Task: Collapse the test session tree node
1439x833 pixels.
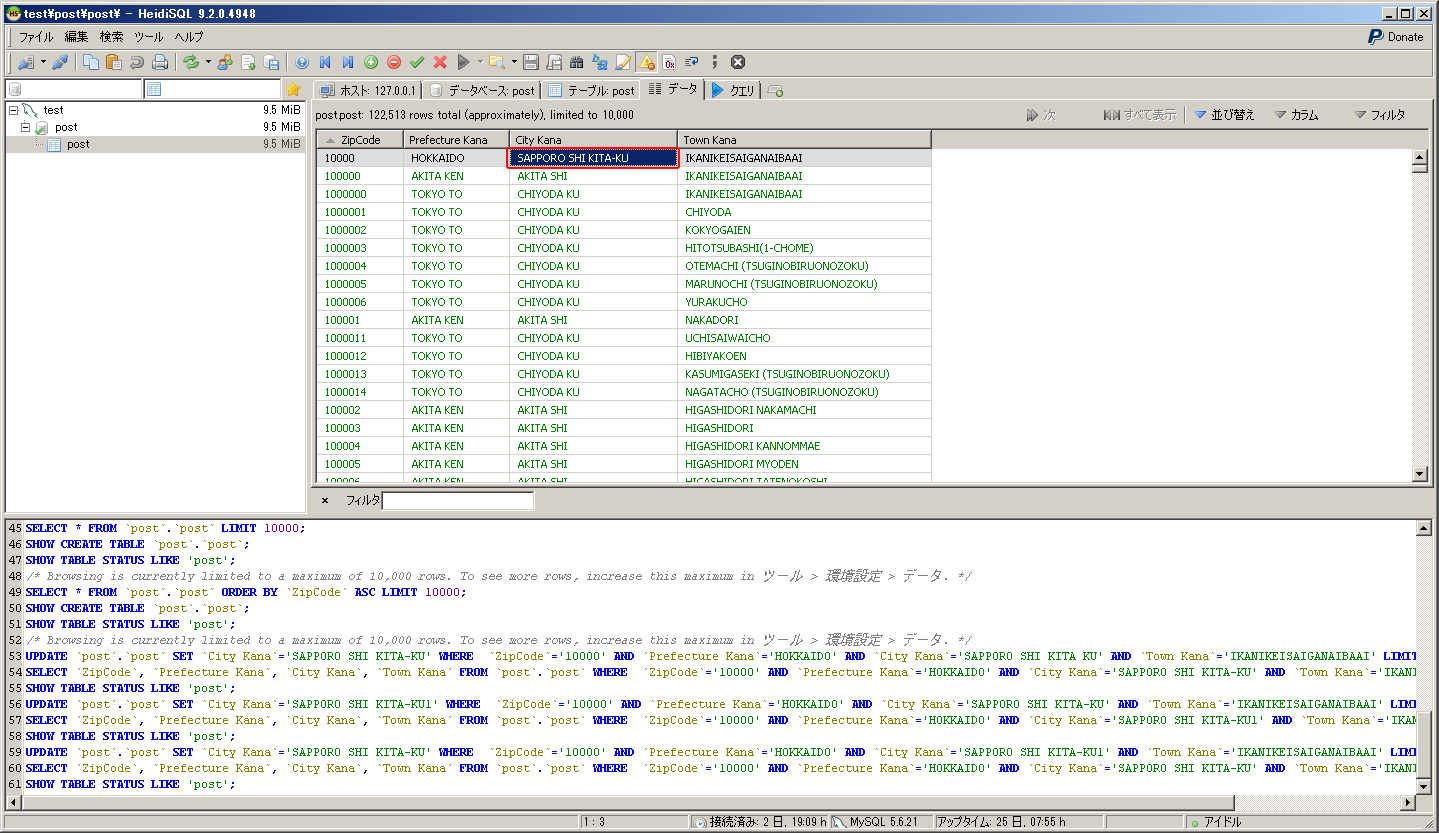Action: click(13, 110)
